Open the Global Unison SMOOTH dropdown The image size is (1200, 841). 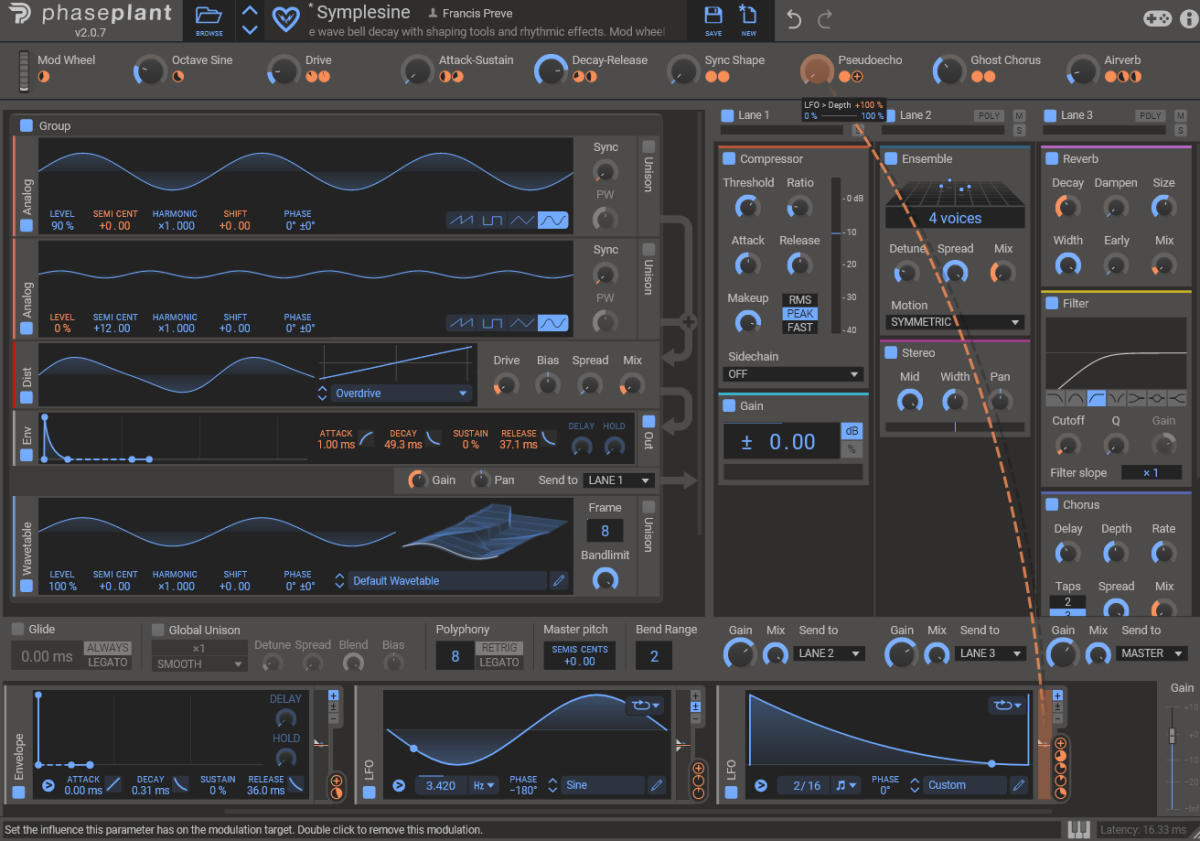click(200, 664)
